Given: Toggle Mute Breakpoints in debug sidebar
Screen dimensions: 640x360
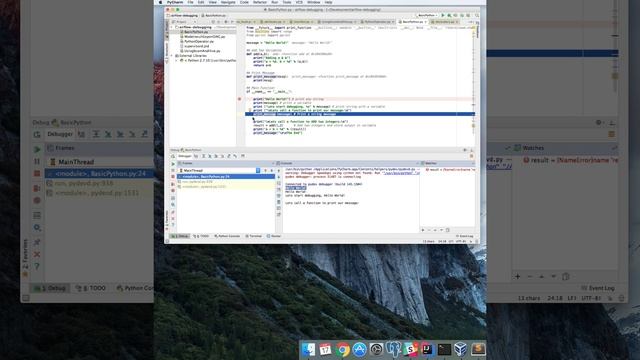Looking at the screenshot, I should pyautogui.click(x=173, y=191).
